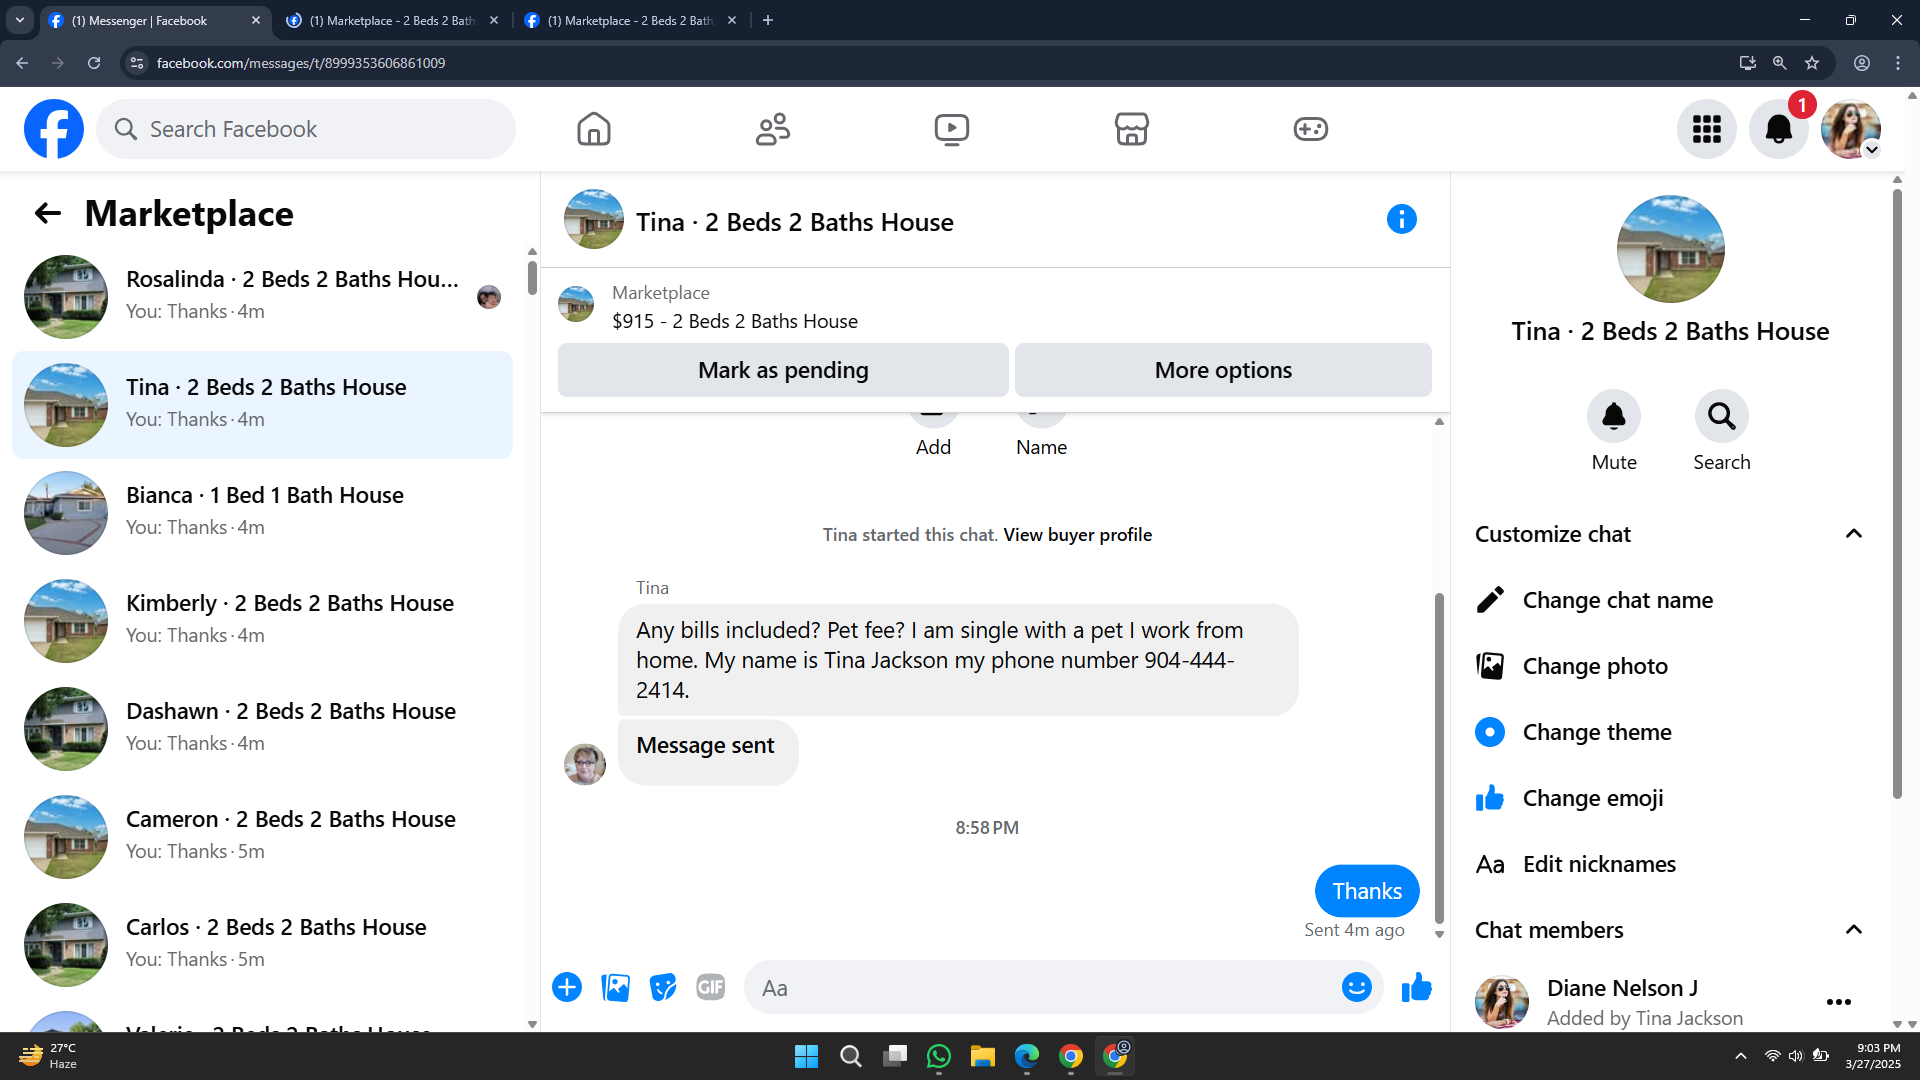Open member options for Diane Nelson J
Image resolution: width=1920 pixels, height=1080 pixels.
1839,1002
